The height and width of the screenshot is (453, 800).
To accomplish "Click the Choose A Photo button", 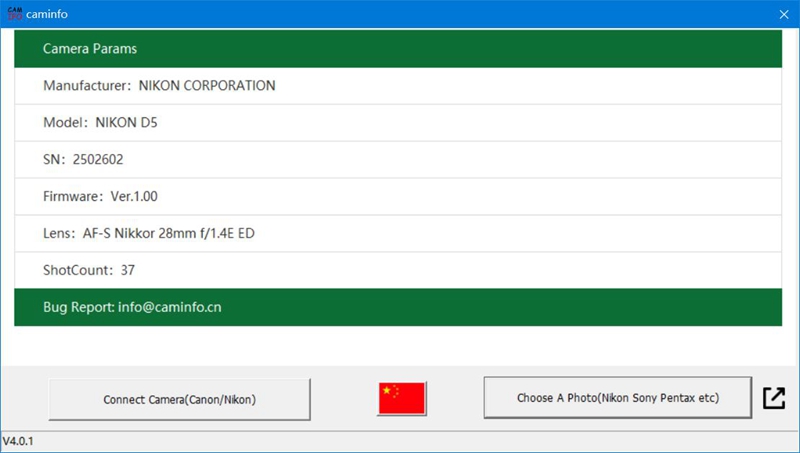I will (x=617, y=397).
